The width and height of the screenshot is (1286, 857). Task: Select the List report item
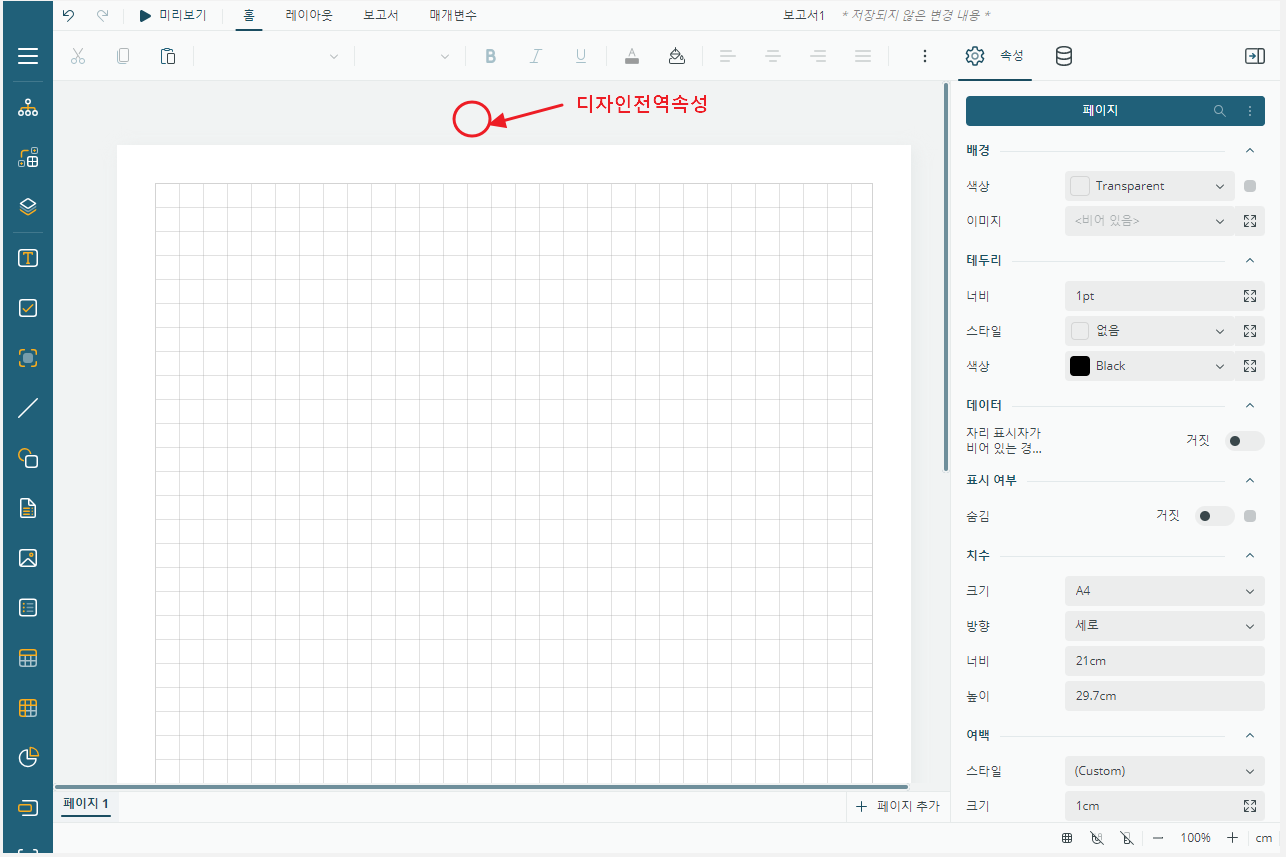27,607
